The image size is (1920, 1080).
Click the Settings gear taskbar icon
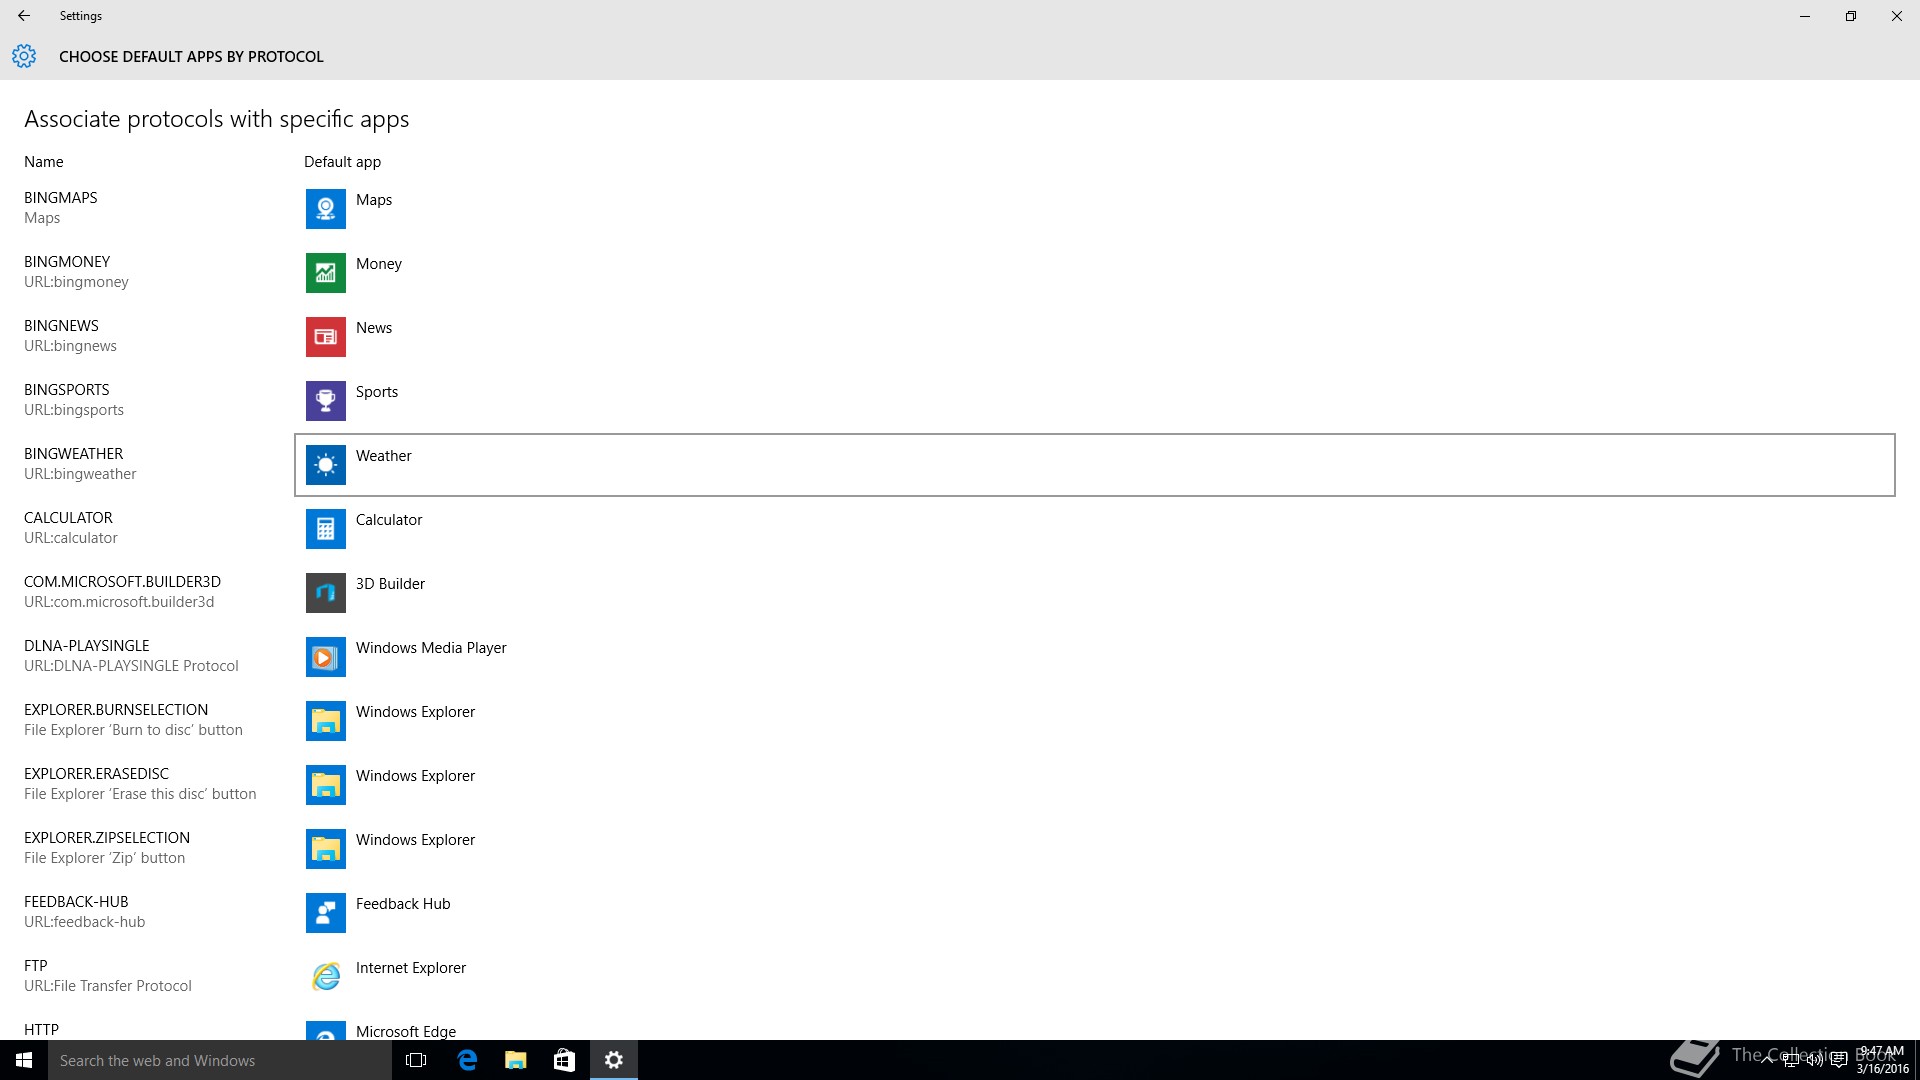[614, 1060]
